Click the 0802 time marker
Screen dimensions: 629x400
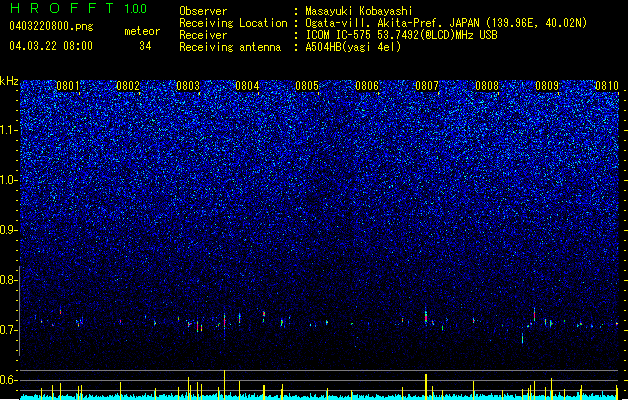[128, 86]
